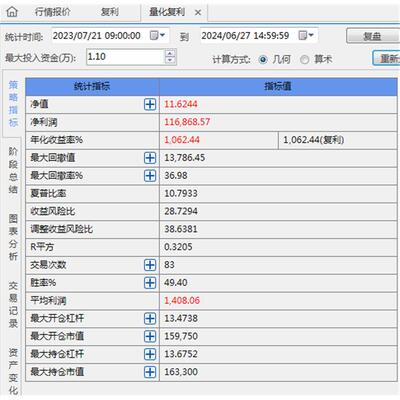This screenshot has width=400, height=400.
Task: Click 统计指标 column header
Action: pyautogui.click(x=92, y=87)
